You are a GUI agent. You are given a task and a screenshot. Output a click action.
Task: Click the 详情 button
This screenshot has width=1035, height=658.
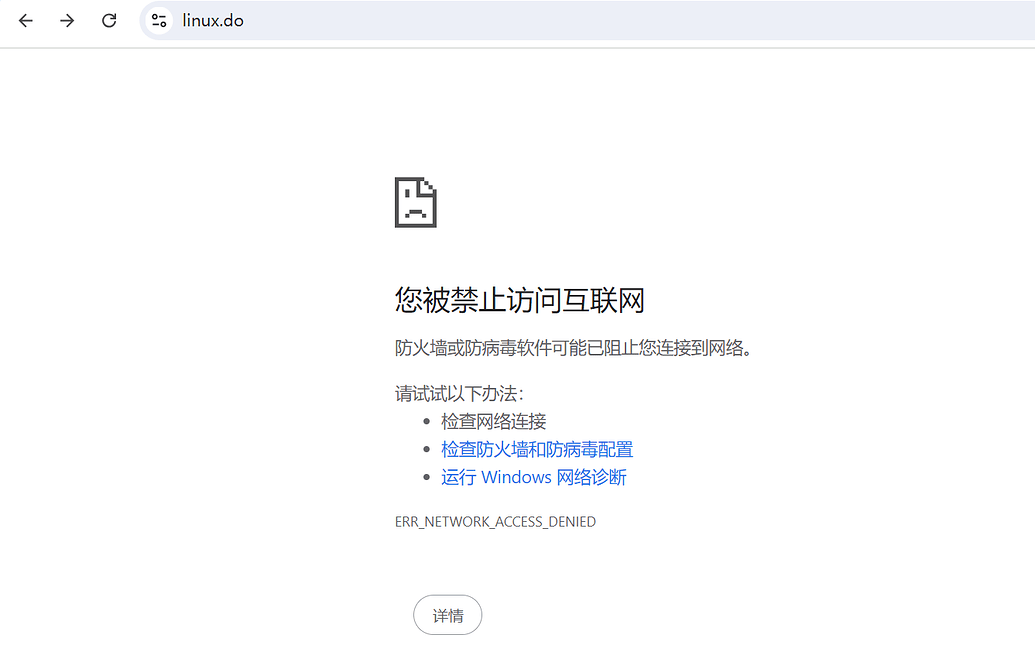(448, 615)
